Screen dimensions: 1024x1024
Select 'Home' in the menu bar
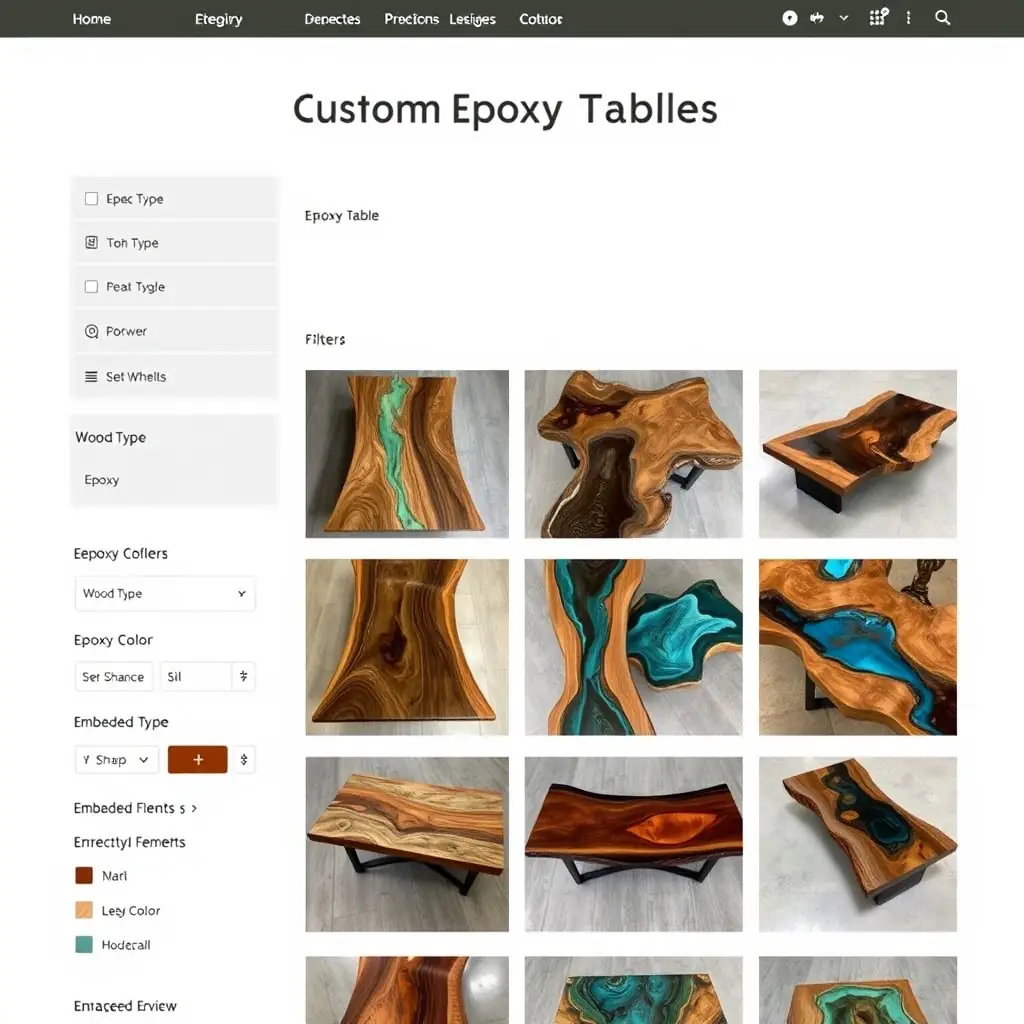91,18
